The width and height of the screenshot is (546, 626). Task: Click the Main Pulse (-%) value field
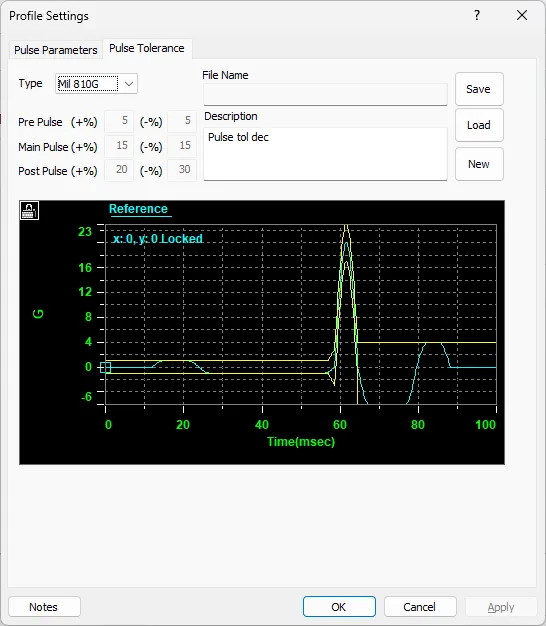pos(182,146)
